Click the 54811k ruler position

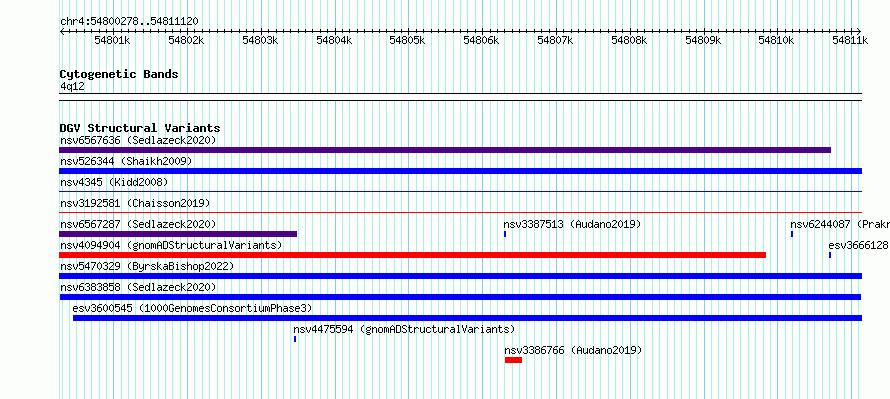[x=850, y=40]
